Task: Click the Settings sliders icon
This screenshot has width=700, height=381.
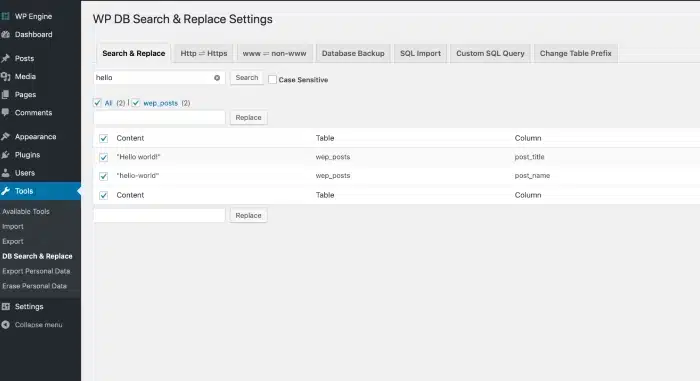Action: [5, 306]
